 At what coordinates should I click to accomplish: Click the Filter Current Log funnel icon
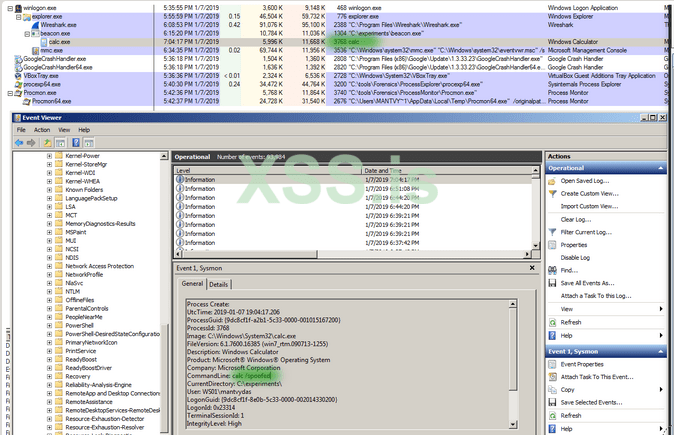[552, 232]
